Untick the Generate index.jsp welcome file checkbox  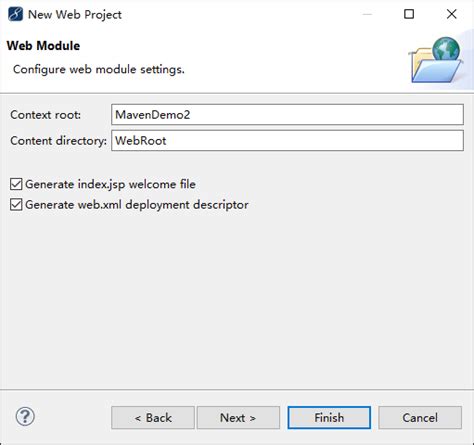click(x=16, y=184)
